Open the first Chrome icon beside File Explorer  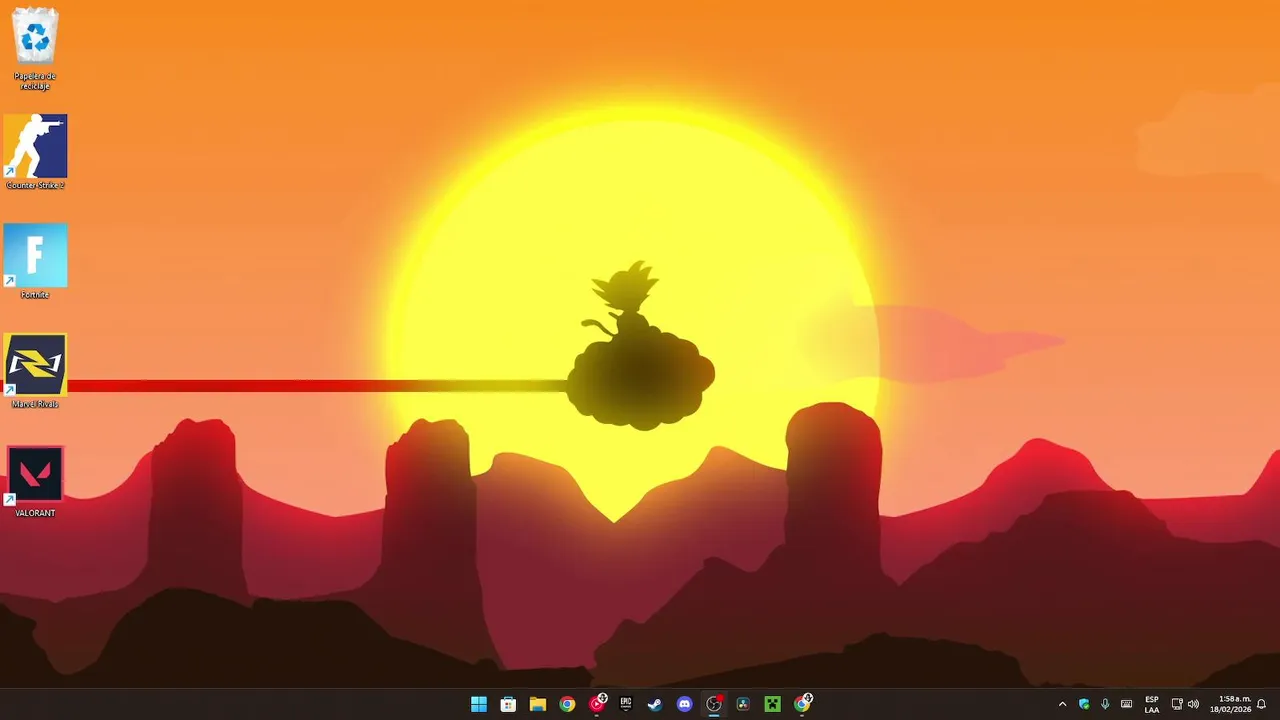(567, 704)
